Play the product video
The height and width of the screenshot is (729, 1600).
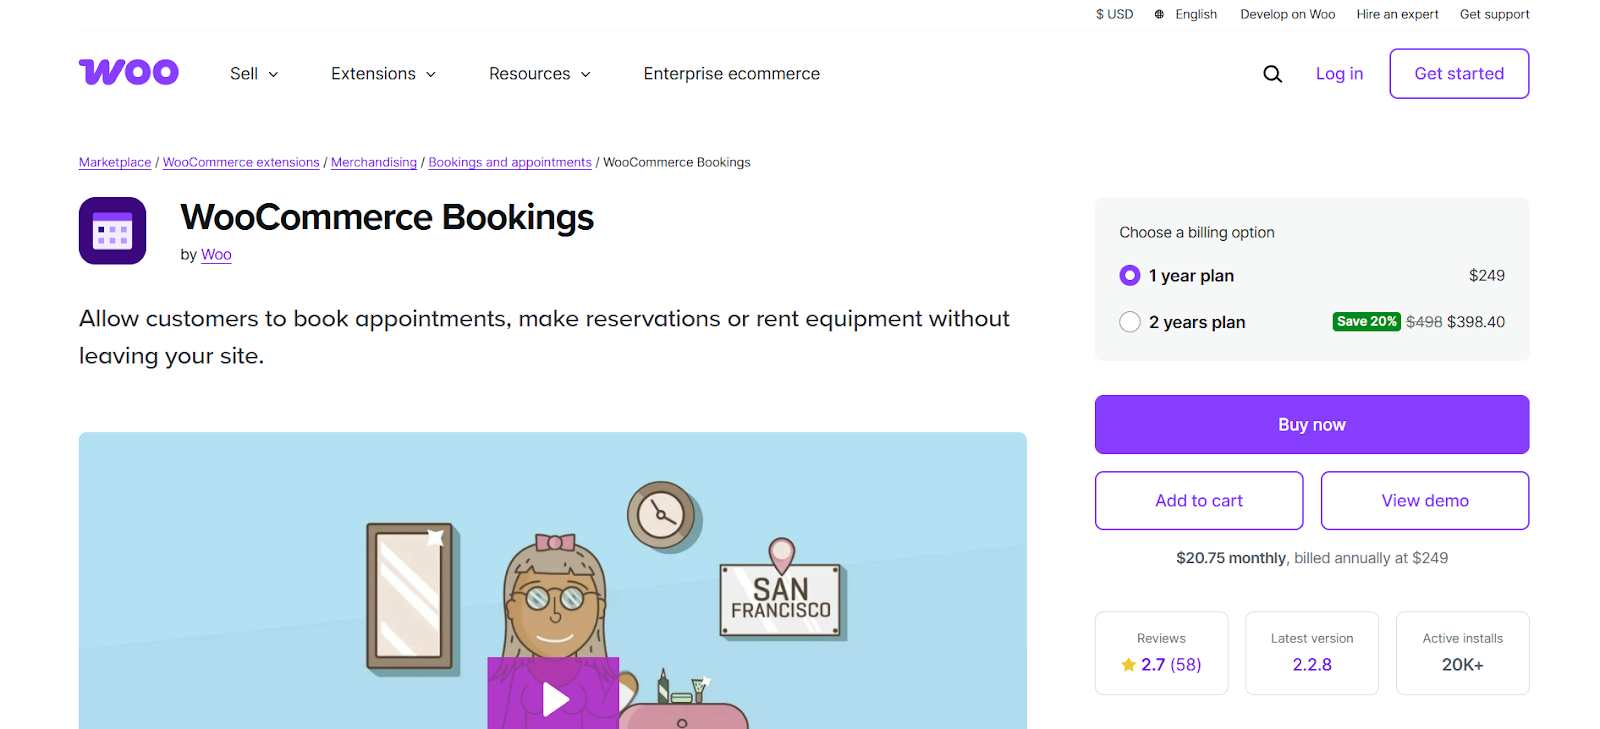(x=554, y=698)
